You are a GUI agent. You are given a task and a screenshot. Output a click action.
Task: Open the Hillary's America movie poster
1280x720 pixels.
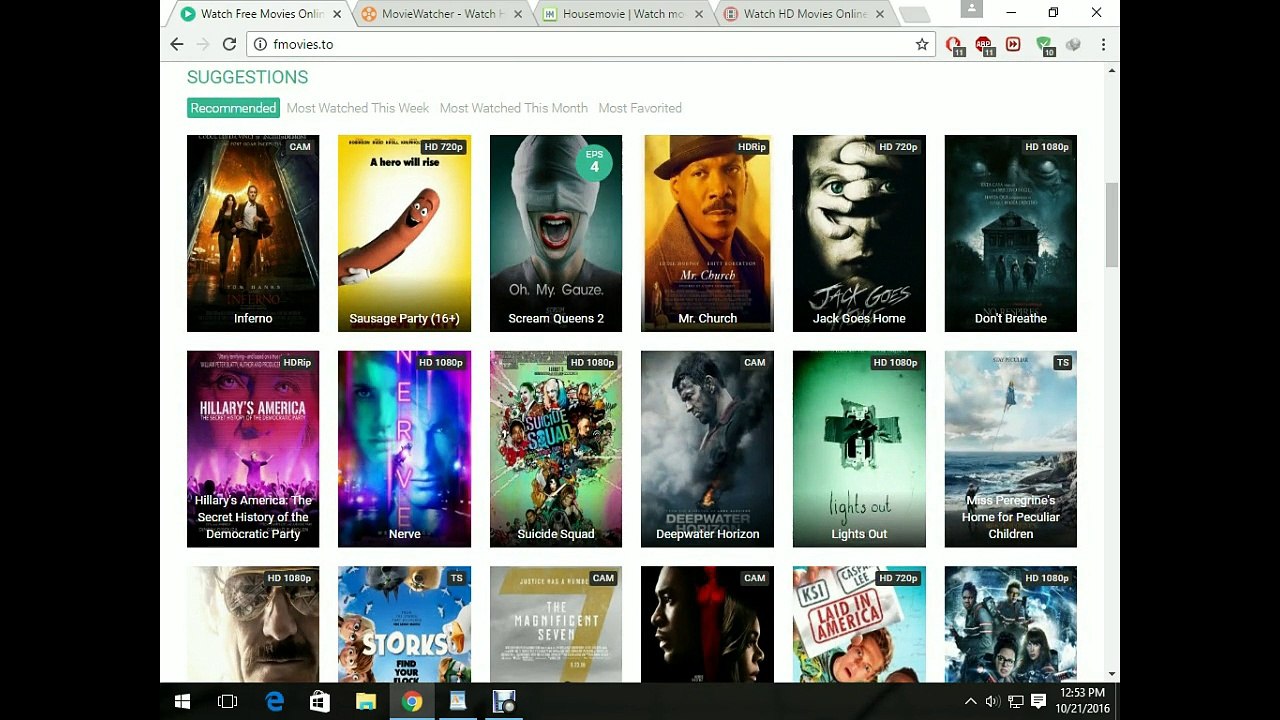point(253,449)
